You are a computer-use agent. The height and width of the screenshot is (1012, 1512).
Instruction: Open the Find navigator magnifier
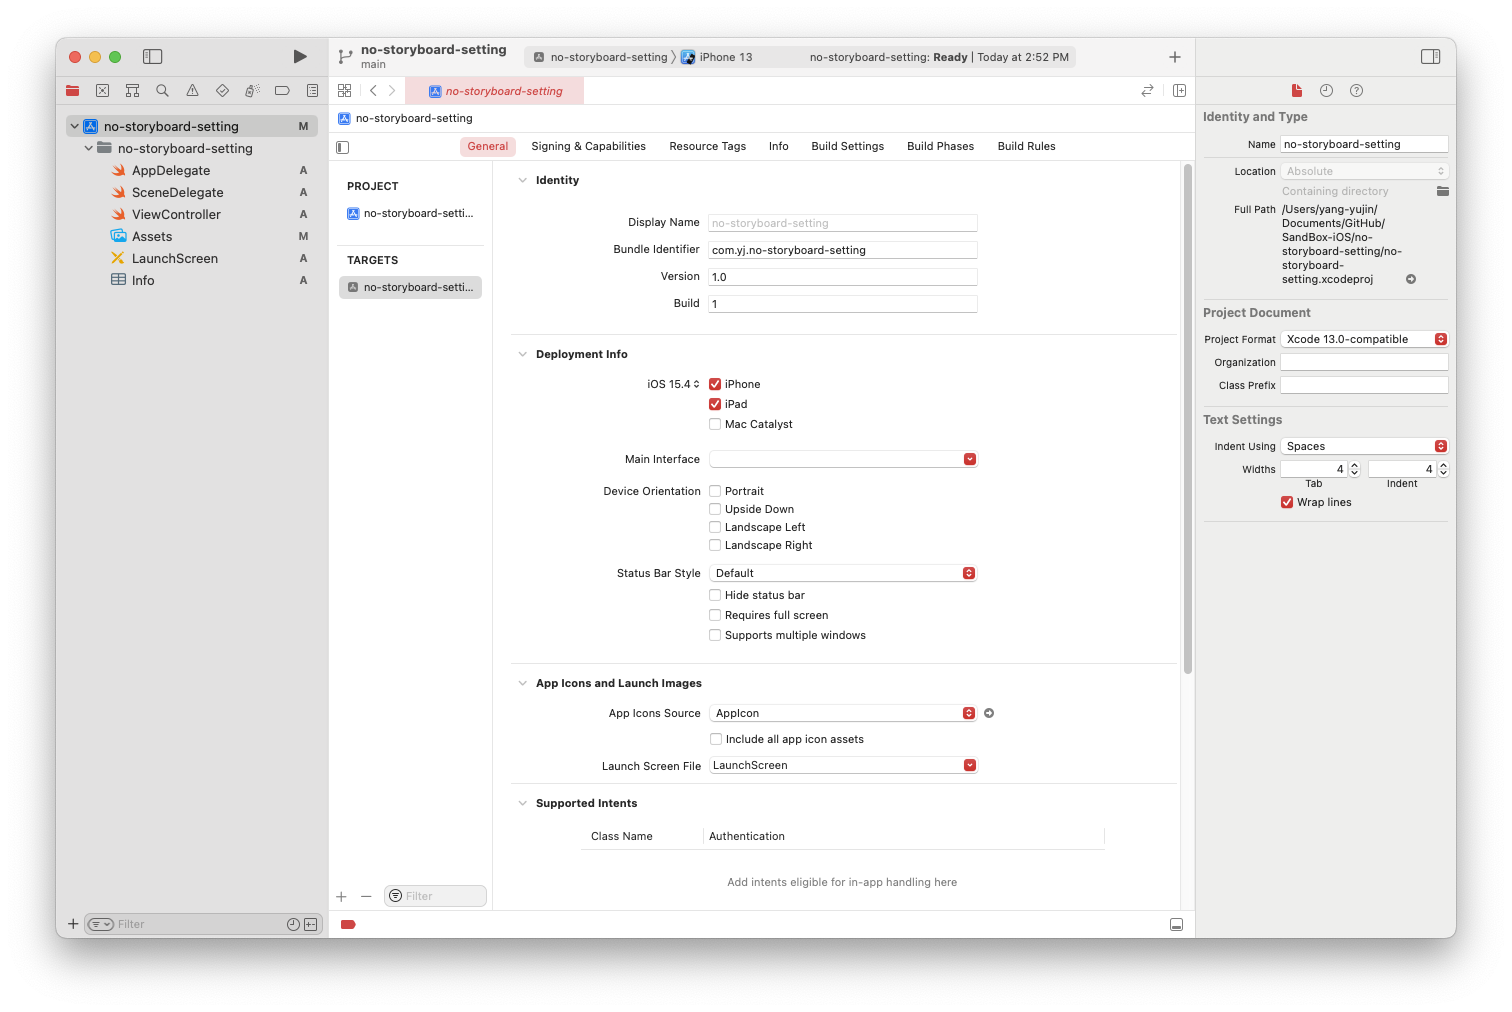point(162,91)
